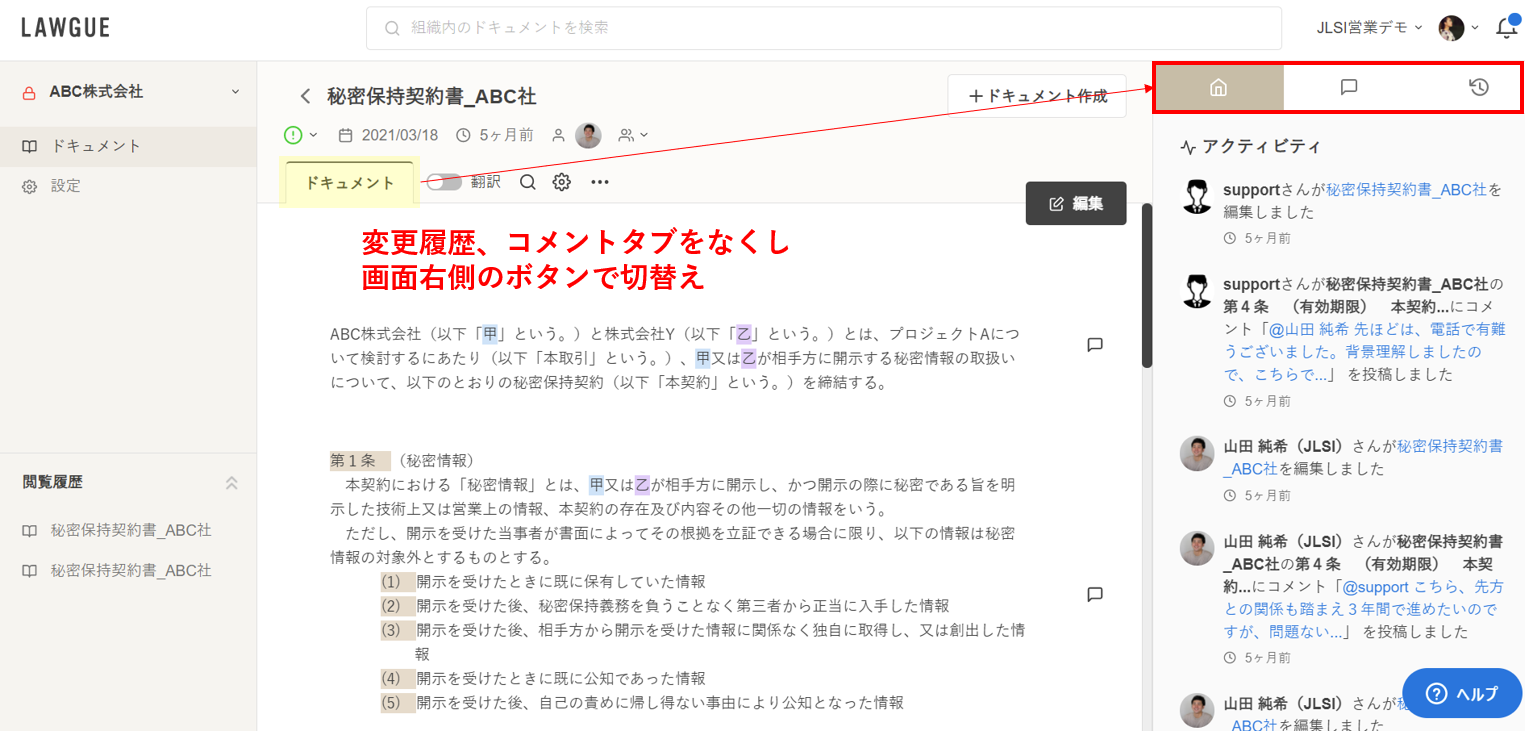This screenshot has height=744, width=1525.
Task: Expand the ABC株式会社 workspace dropdown
Action: pyautogui.click(x=235, y=92)
